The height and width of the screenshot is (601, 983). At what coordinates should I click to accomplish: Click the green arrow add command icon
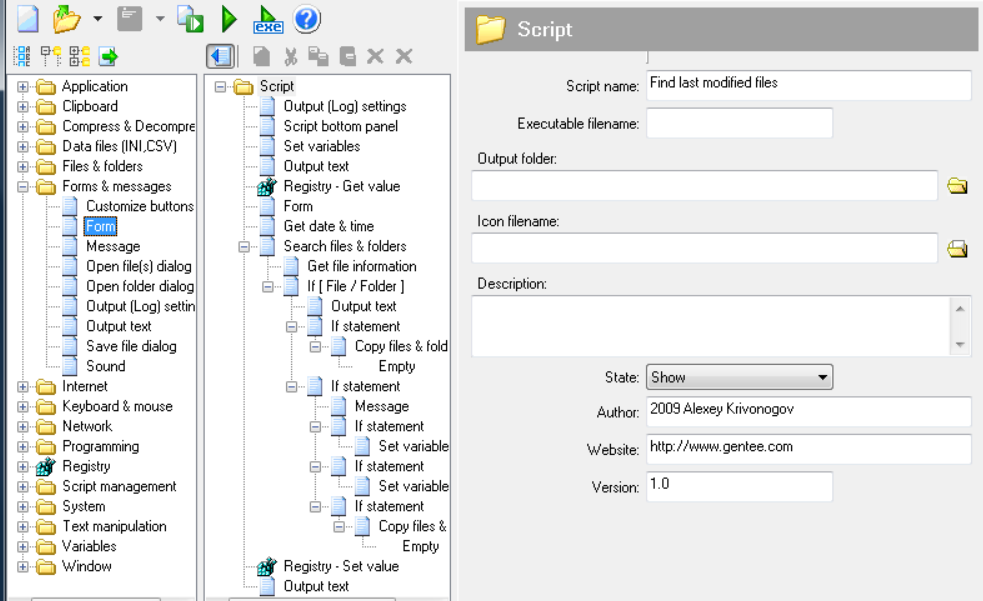pos(108,56)
